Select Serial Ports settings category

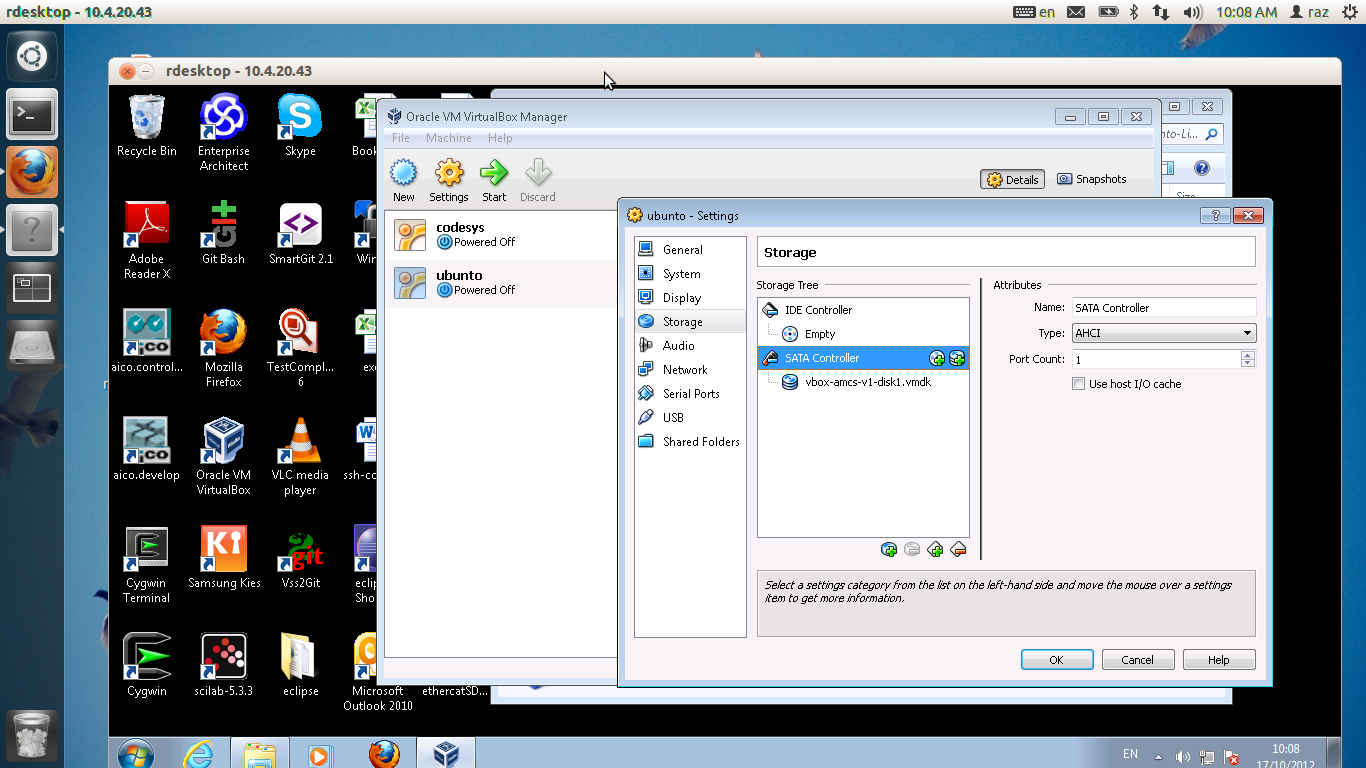tap(690, 394)
